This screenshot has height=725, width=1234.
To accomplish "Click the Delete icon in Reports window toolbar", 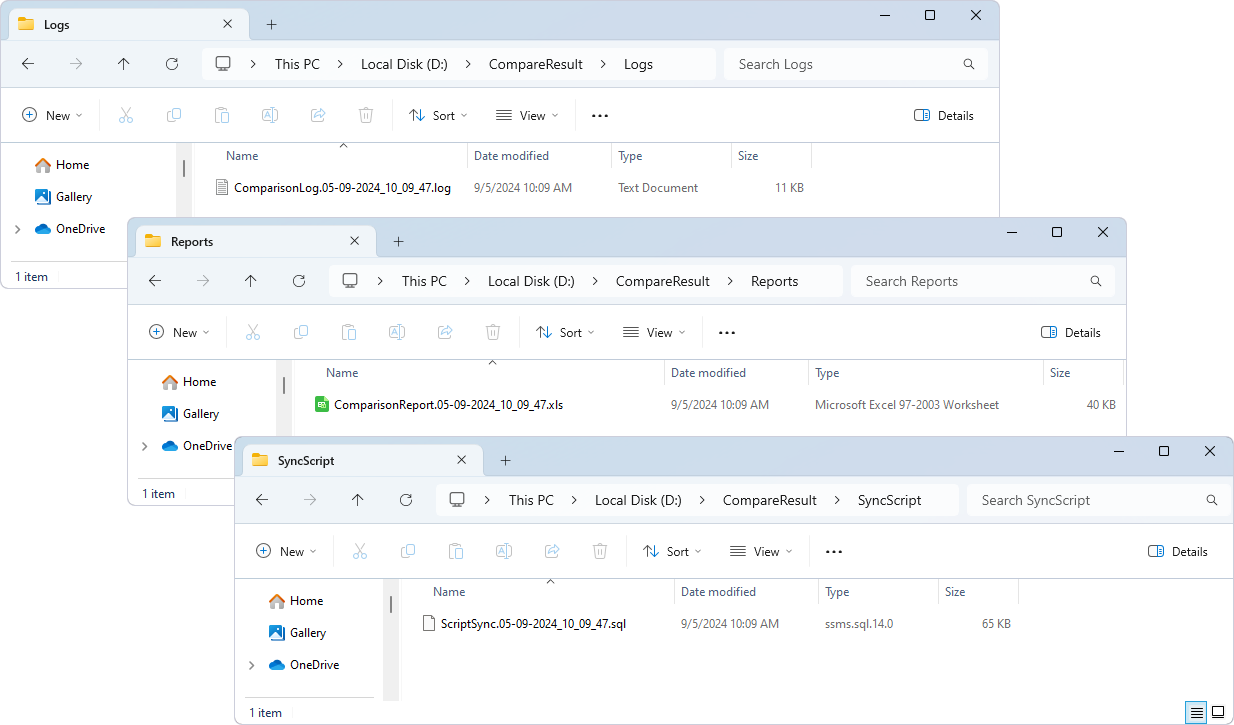I will [x=493, y=332].
